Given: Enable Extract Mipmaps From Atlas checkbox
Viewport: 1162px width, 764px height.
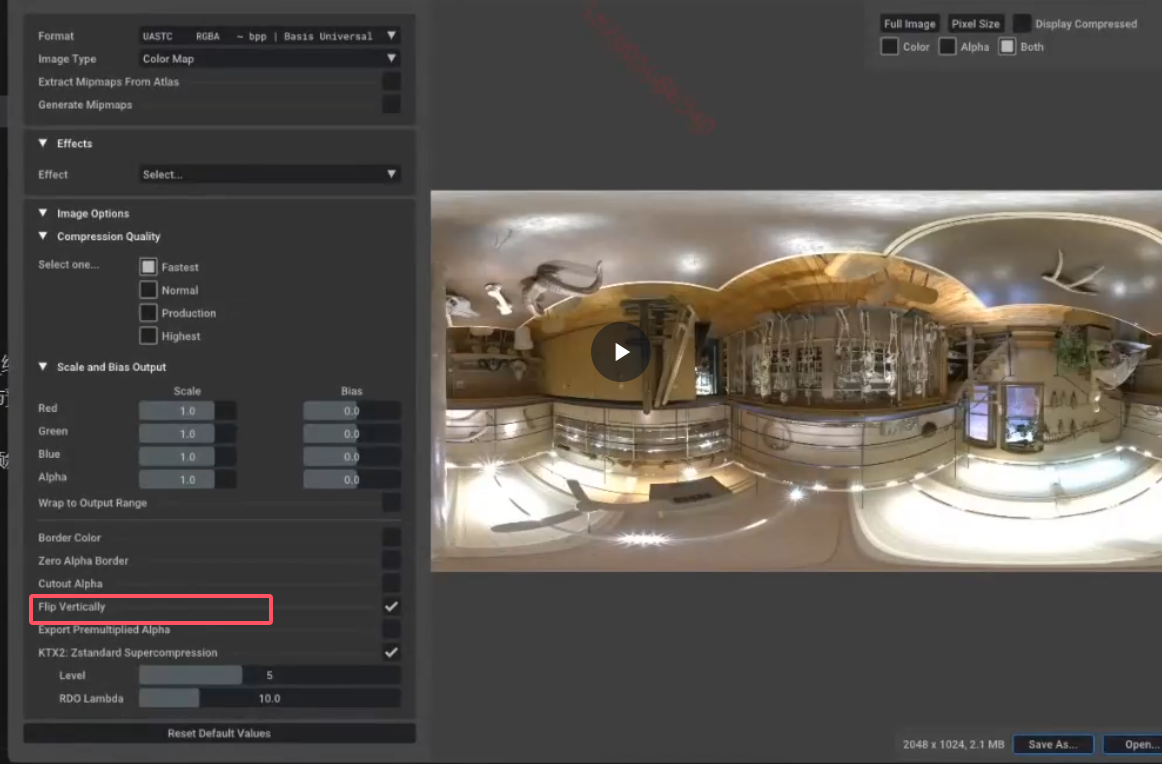Looking at the screenshot, I should pyautogui.click(x=391, y=82).
